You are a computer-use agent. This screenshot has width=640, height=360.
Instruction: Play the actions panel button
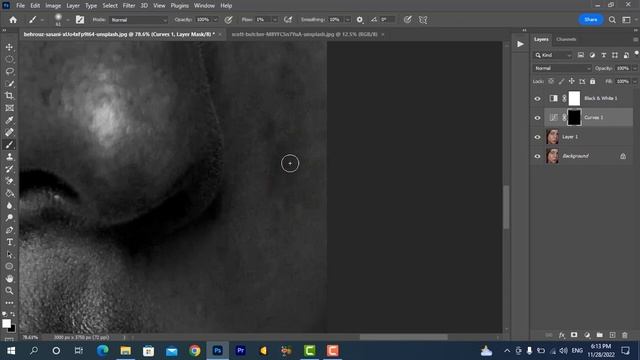point(520,44)
